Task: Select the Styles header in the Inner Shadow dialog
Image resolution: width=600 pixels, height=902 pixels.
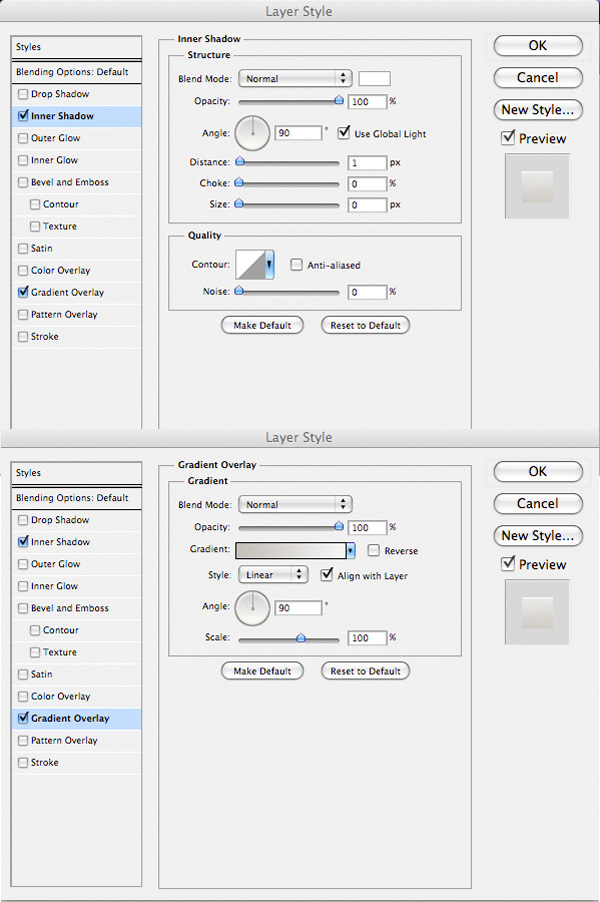Action: 77,47
